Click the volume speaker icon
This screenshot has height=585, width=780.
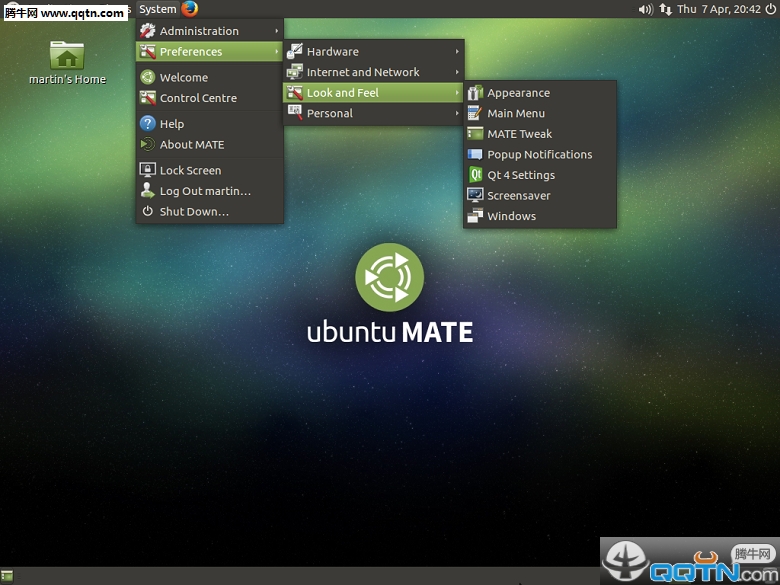point(645,9)
